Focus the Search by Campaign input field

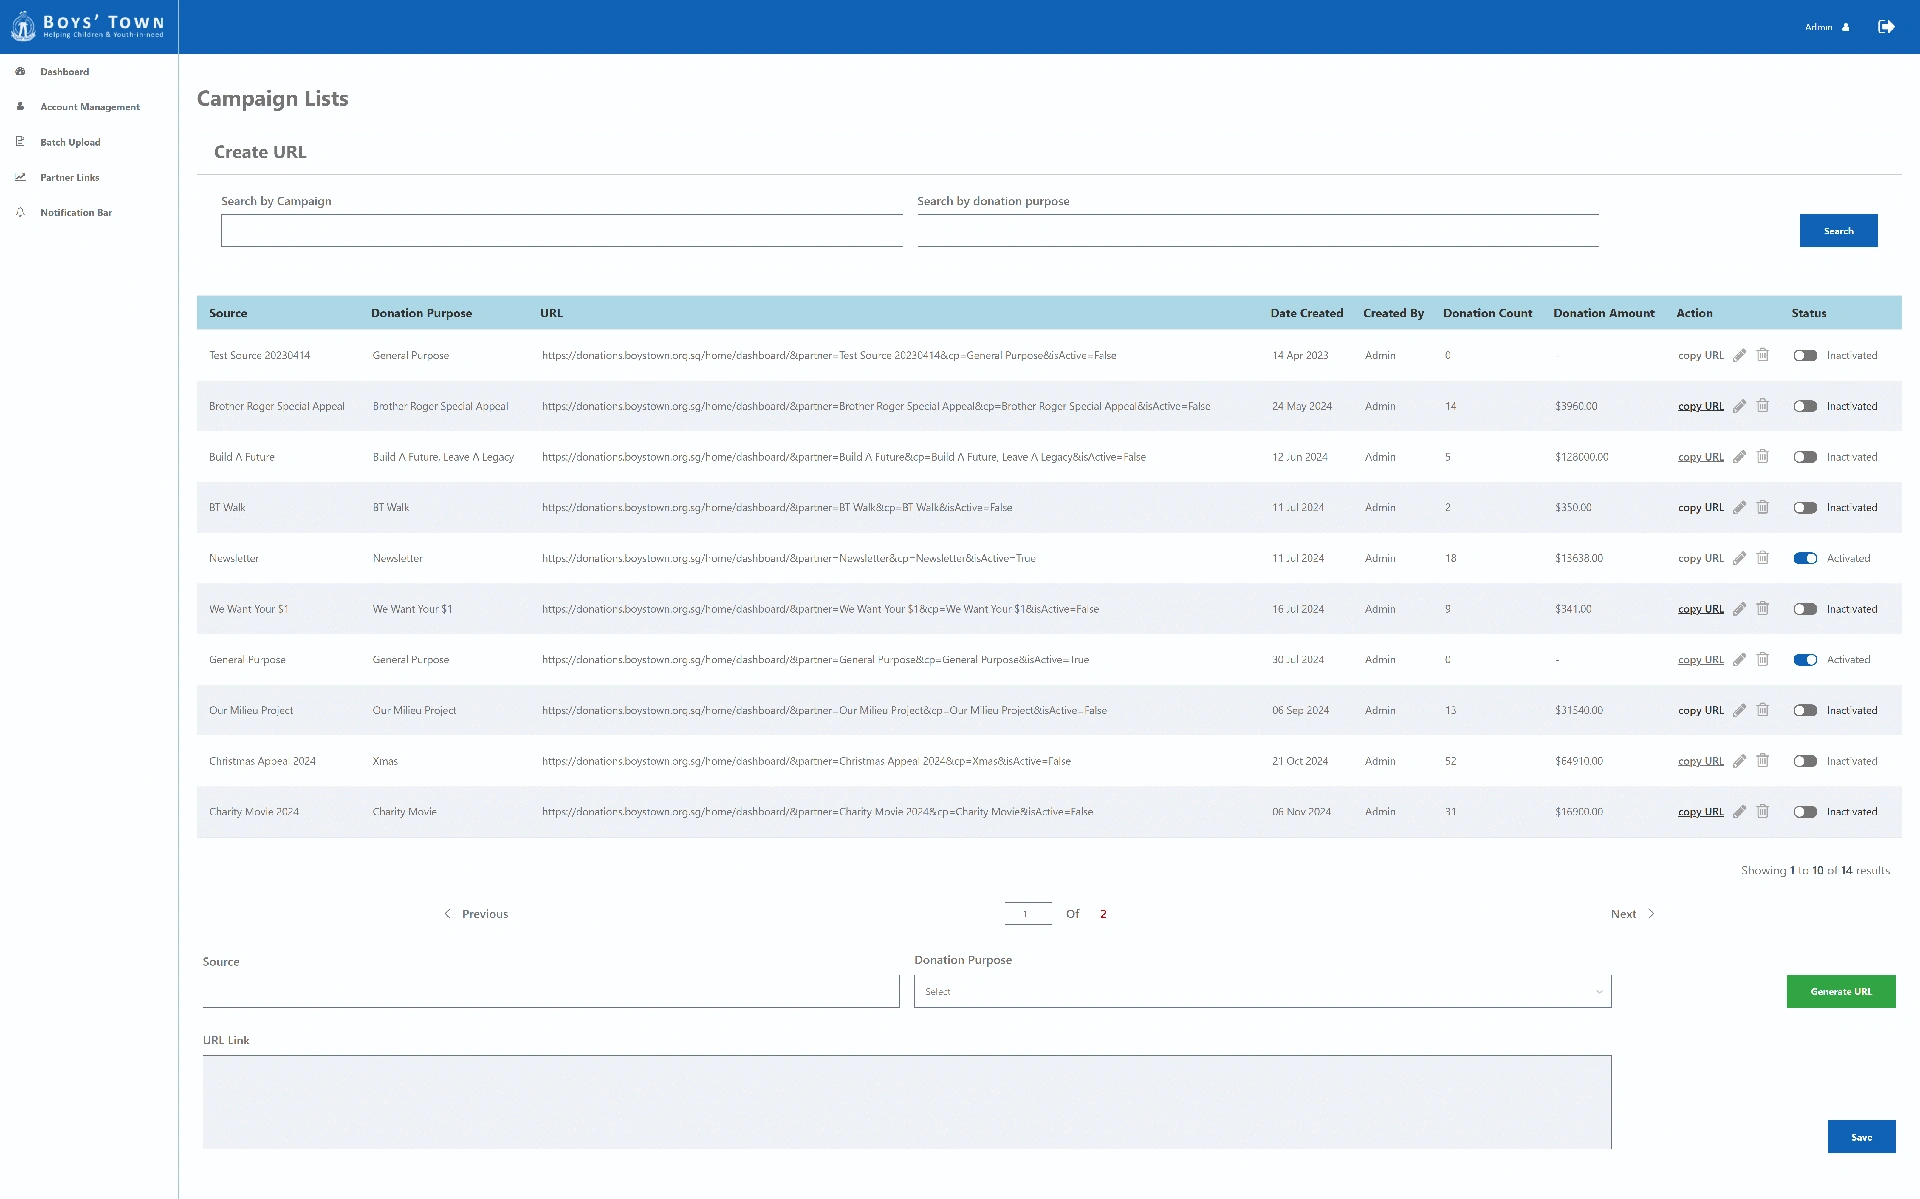click(x=561, y=231)
